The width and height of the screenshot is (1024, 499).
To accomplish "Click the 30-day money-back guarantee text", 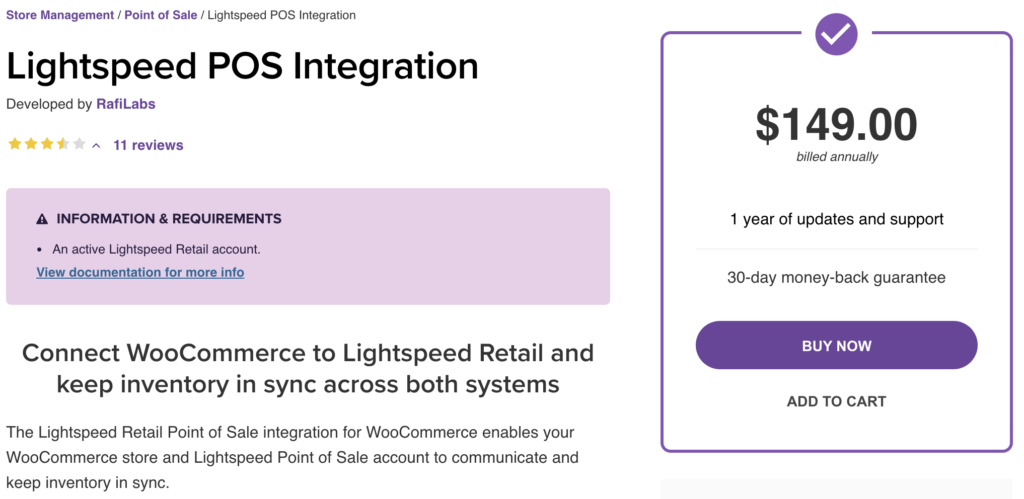I will tap(837, 277).
